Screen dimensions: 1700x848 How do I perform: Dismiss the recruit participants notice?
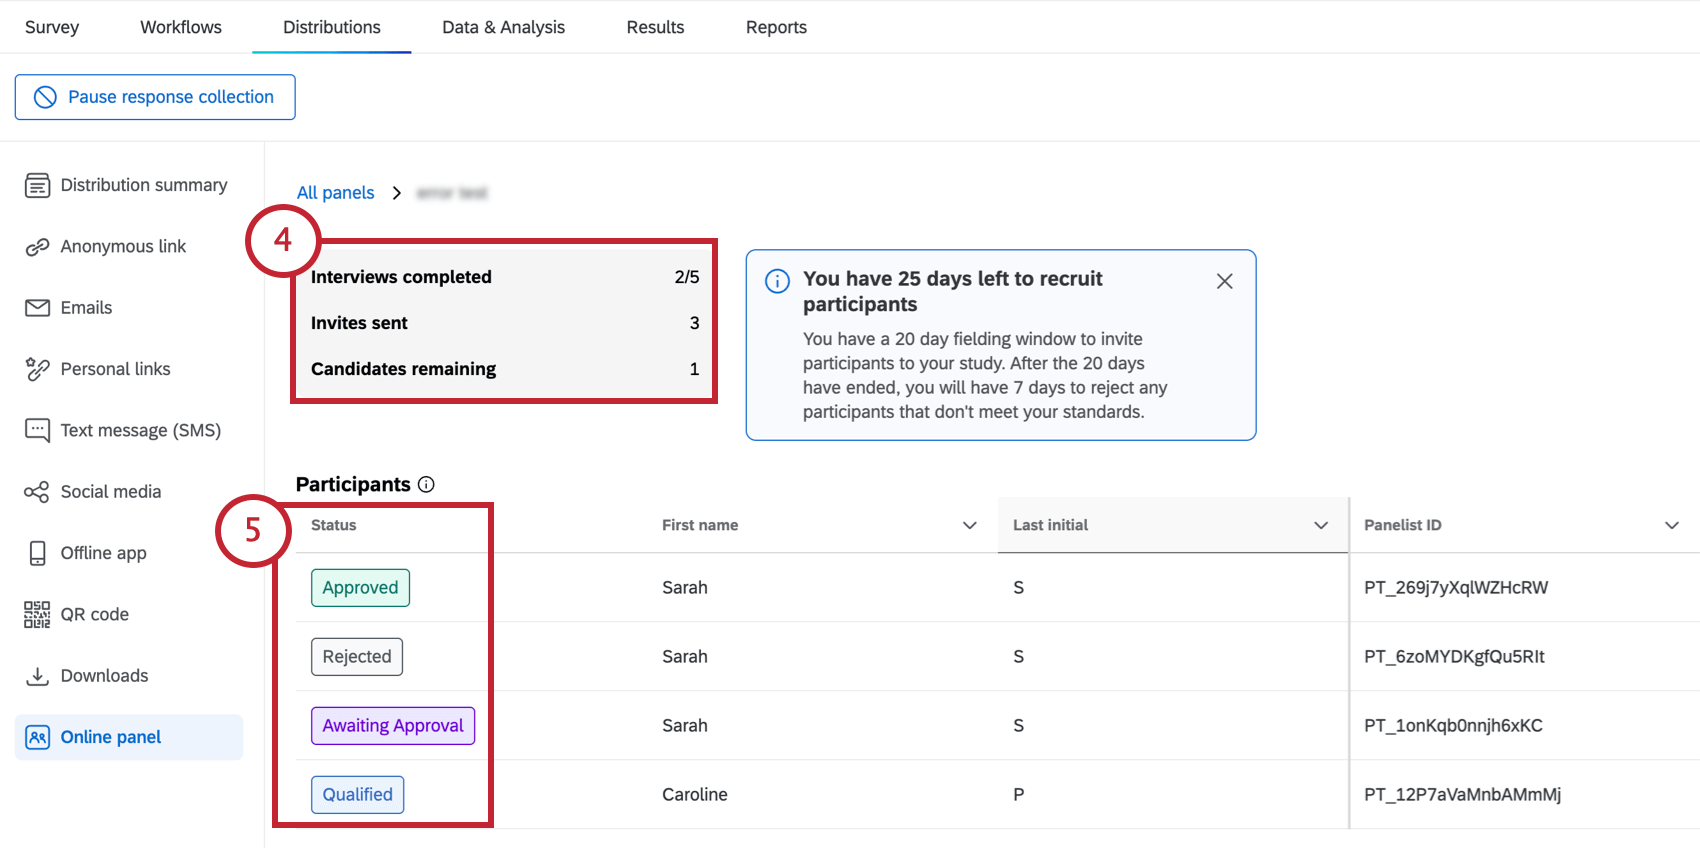pyautogui.click(x=1224, y=281)
